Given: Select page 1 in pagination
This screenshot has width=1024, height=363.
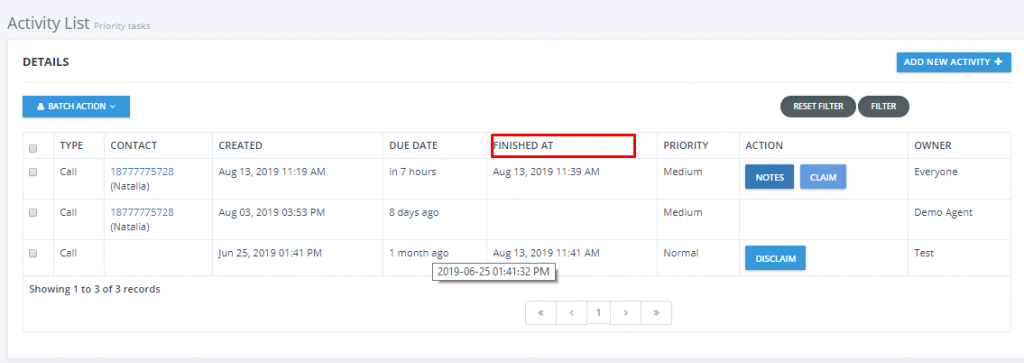Looking at the screenshot, I should [598, 313].
